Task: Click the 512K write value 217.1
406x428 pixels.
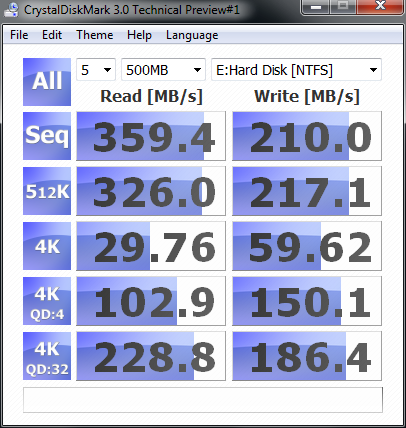Action: tap(307, 191)
